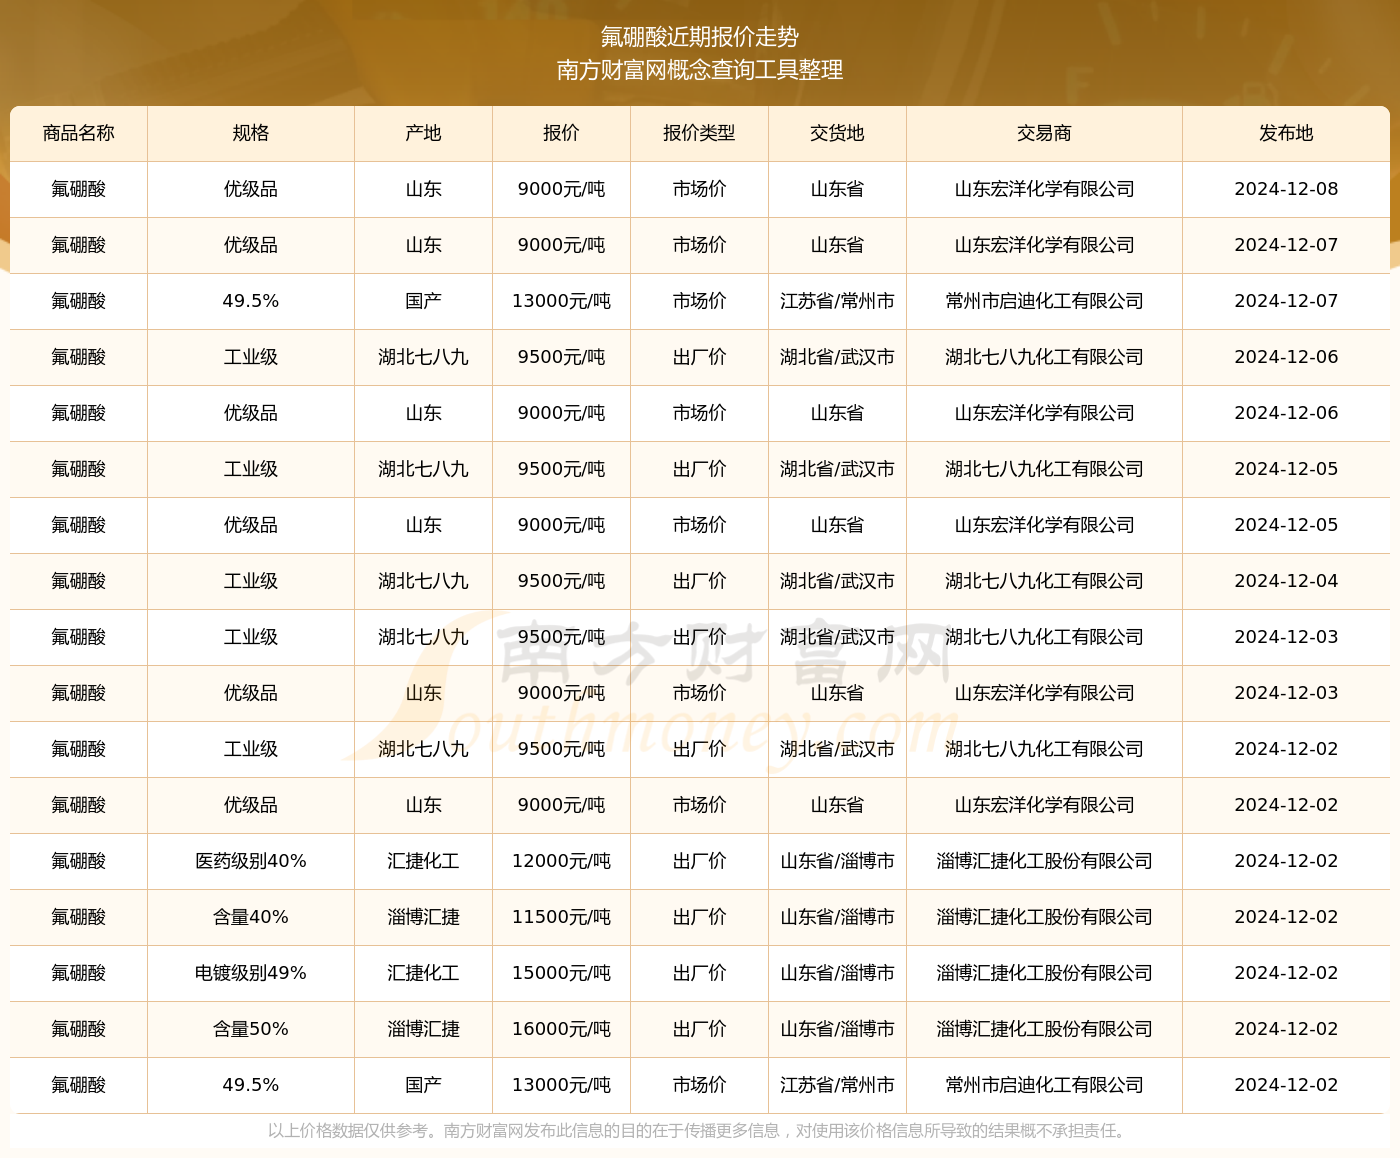
Task: Click the price 16000元/吨
Action: click(561, 1029)
